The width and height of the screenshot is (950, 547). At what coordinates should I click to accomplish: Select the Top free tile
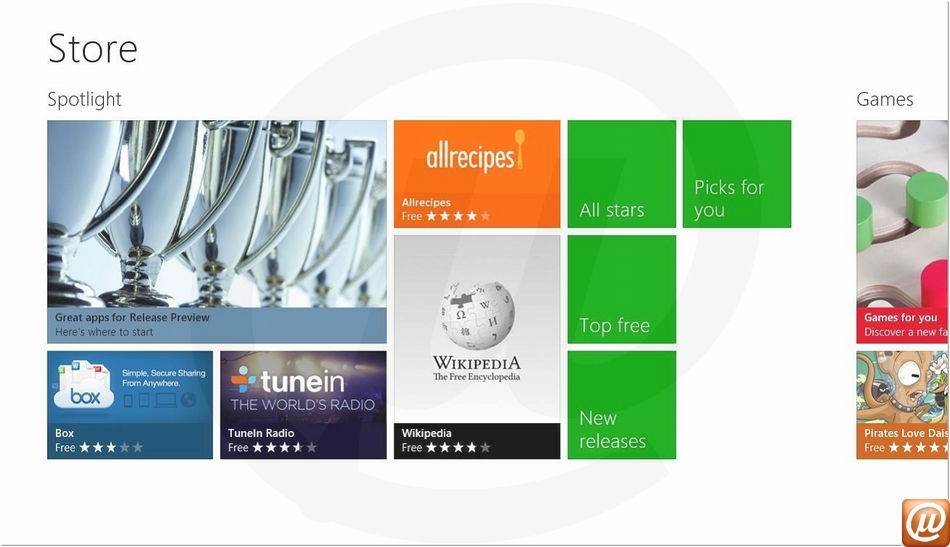pos(622,290)
